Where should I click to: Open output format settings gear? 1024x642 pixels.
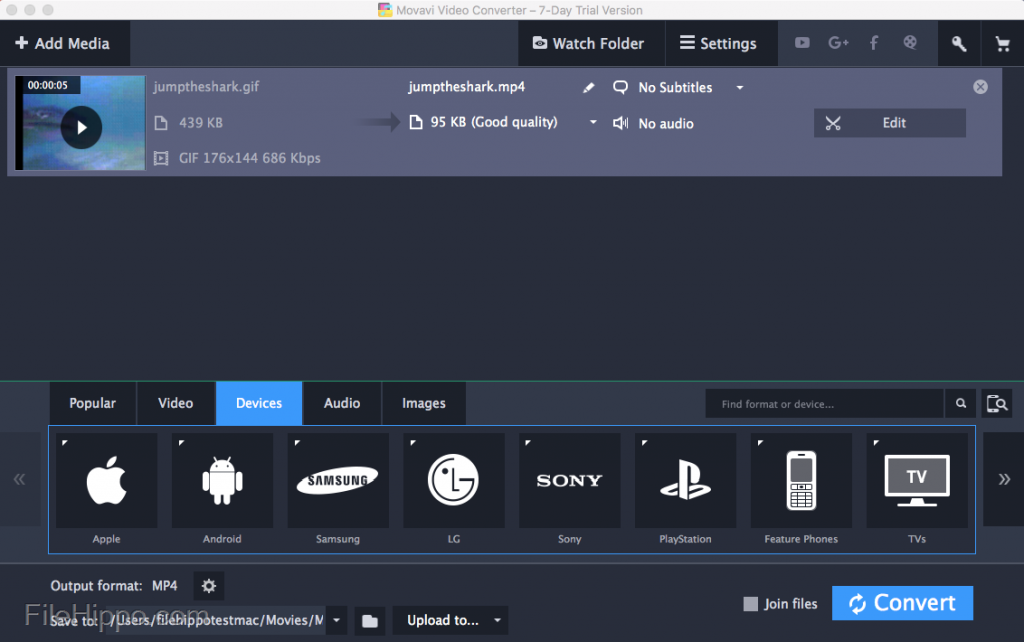tap(209, 586)
